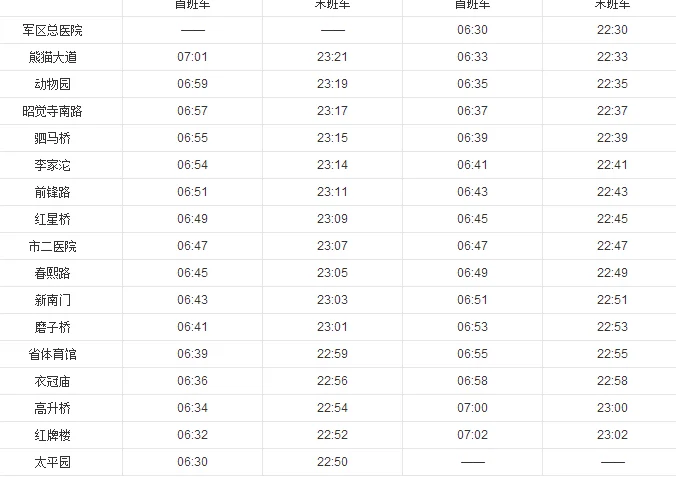Image resolution: width=676 pixels, height=477 pixels.
Task: Select the 红牌楼 station label
Action: (53, 435)
